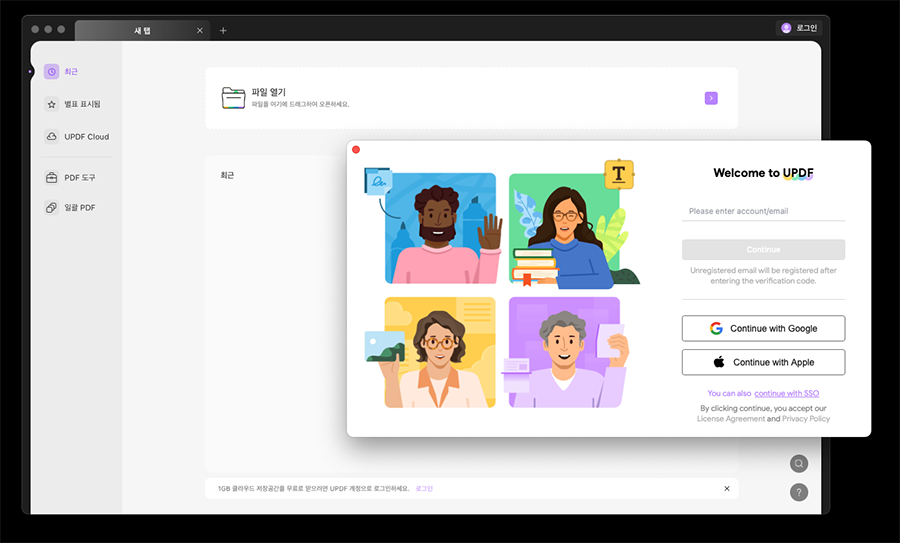Click the open file folder icon
Viewport: 900px width, 543px height.
click(233, 98)
